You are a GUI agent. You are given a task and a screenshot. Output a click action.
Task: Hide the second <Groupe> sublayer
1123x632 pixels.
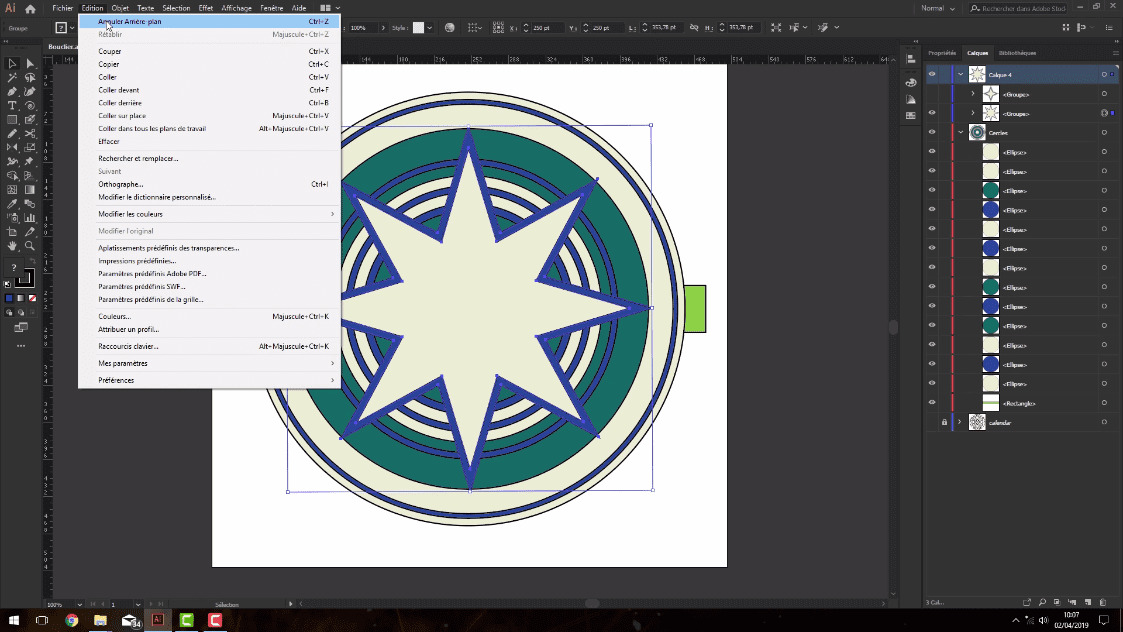click(932, 112)
